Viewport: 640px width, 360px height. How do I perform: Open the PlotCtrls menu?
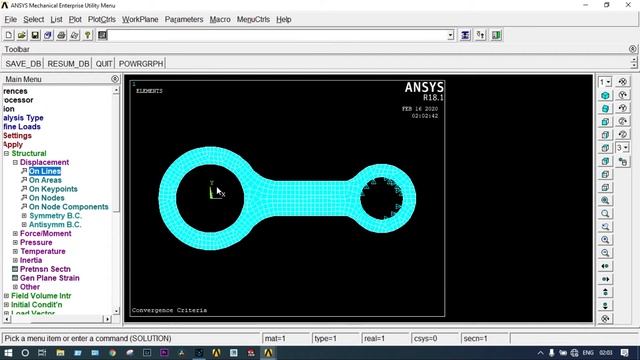pyautogui.click(x=102, y=19)
